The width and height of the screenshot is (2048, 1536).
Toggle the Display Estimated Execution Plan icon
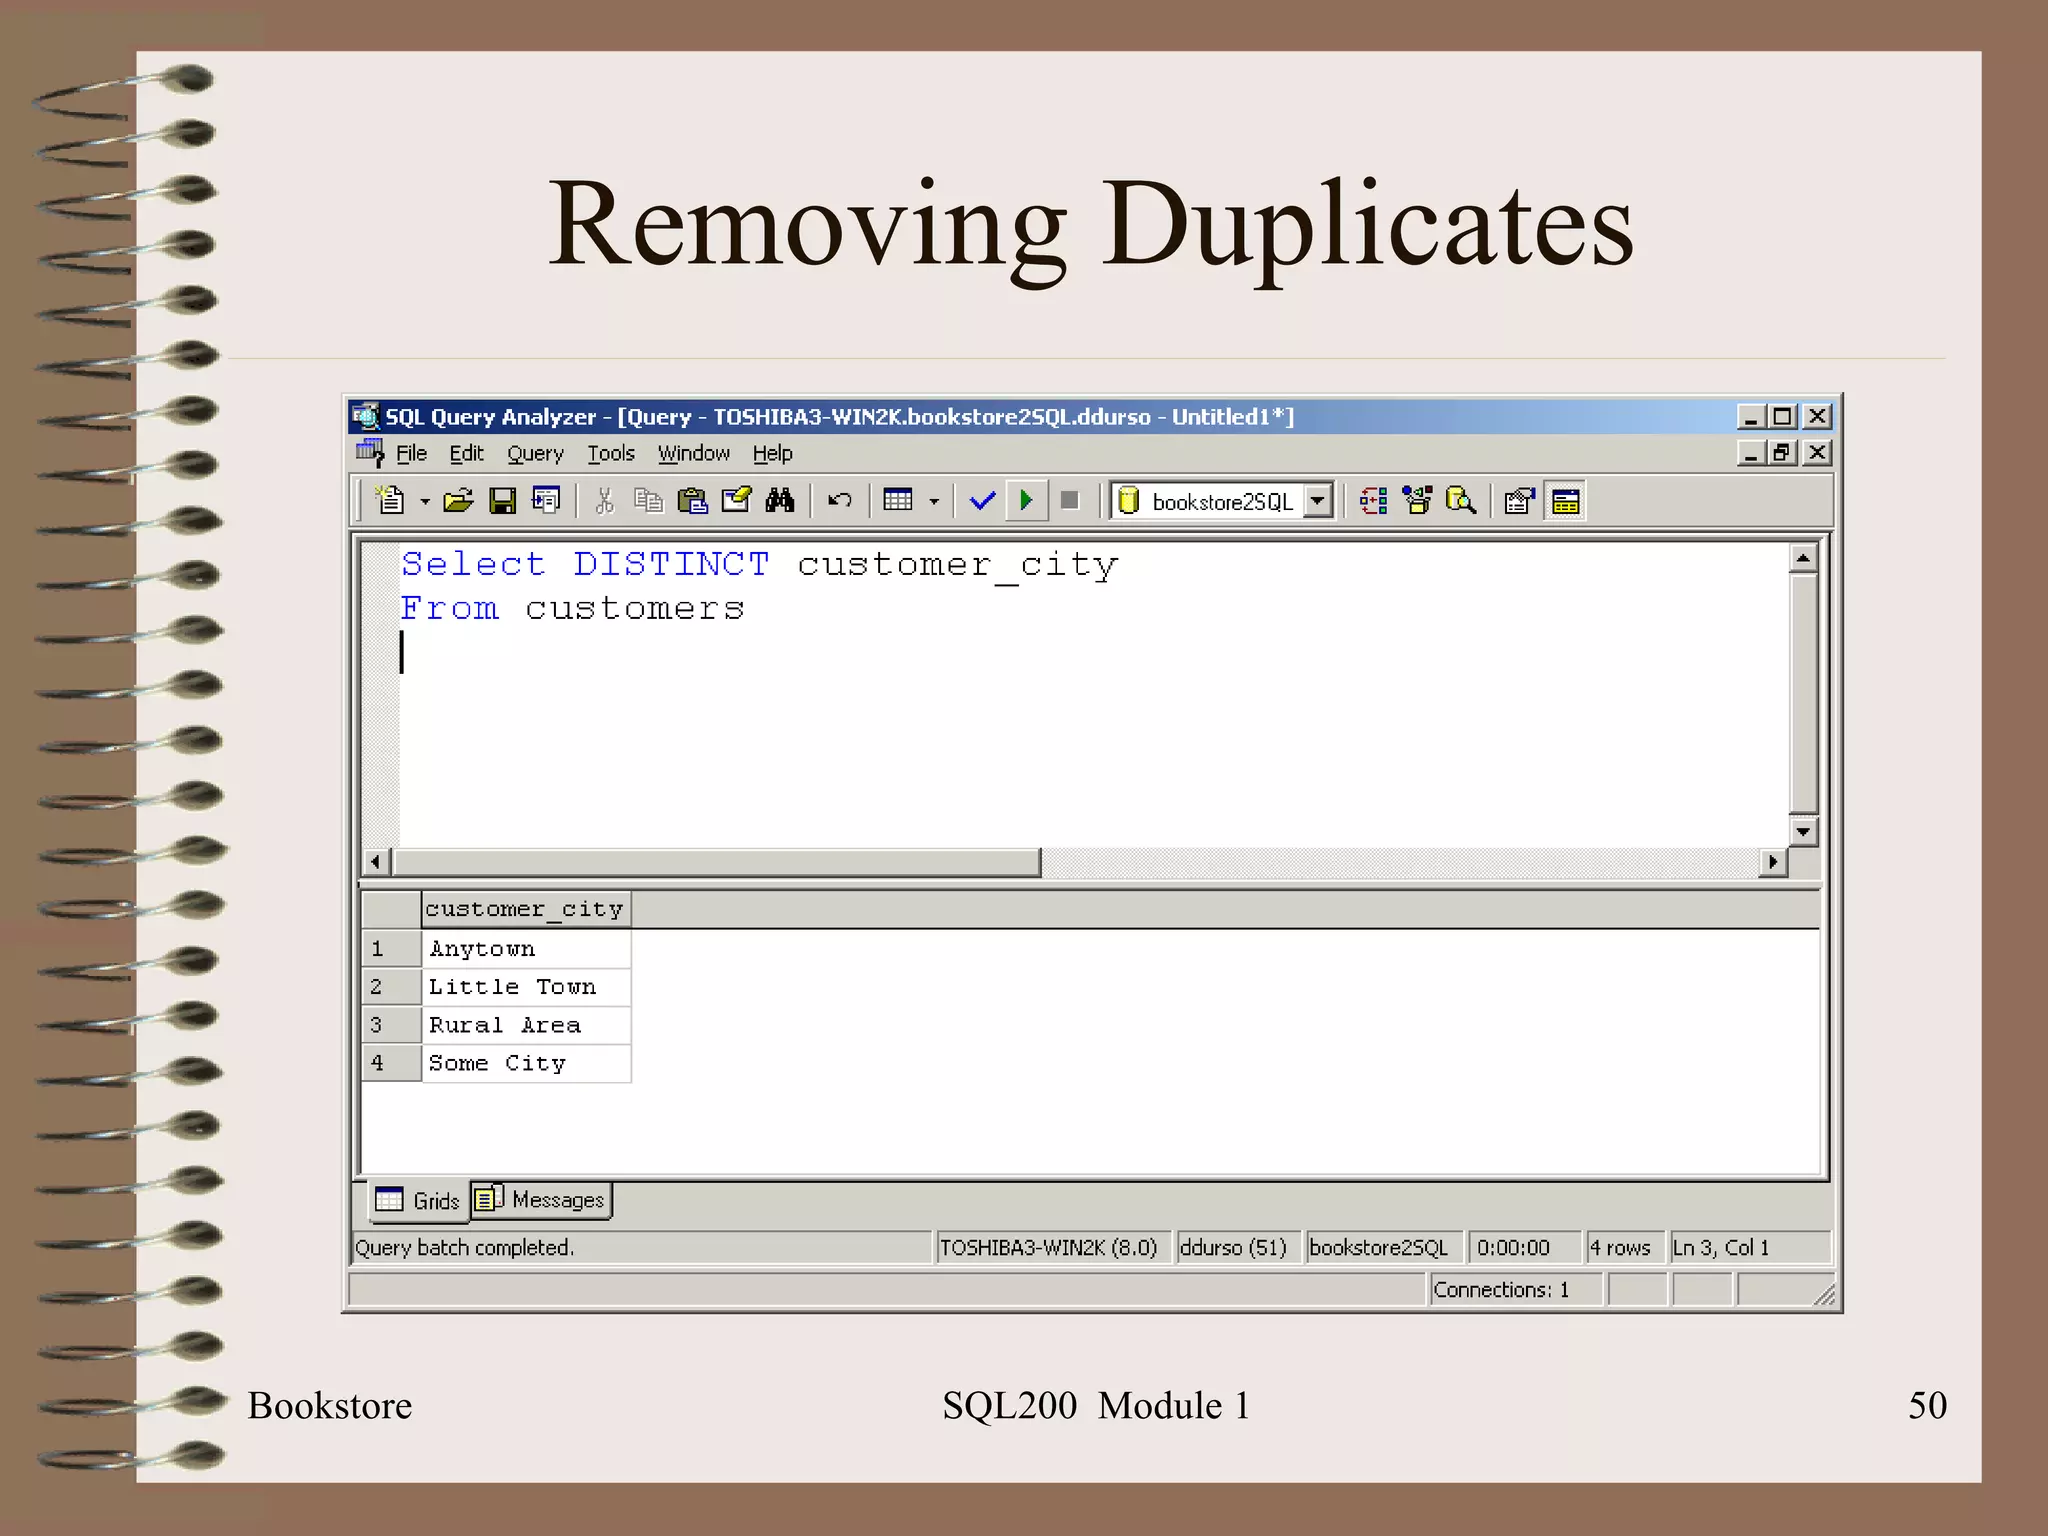coord(1374,500)
